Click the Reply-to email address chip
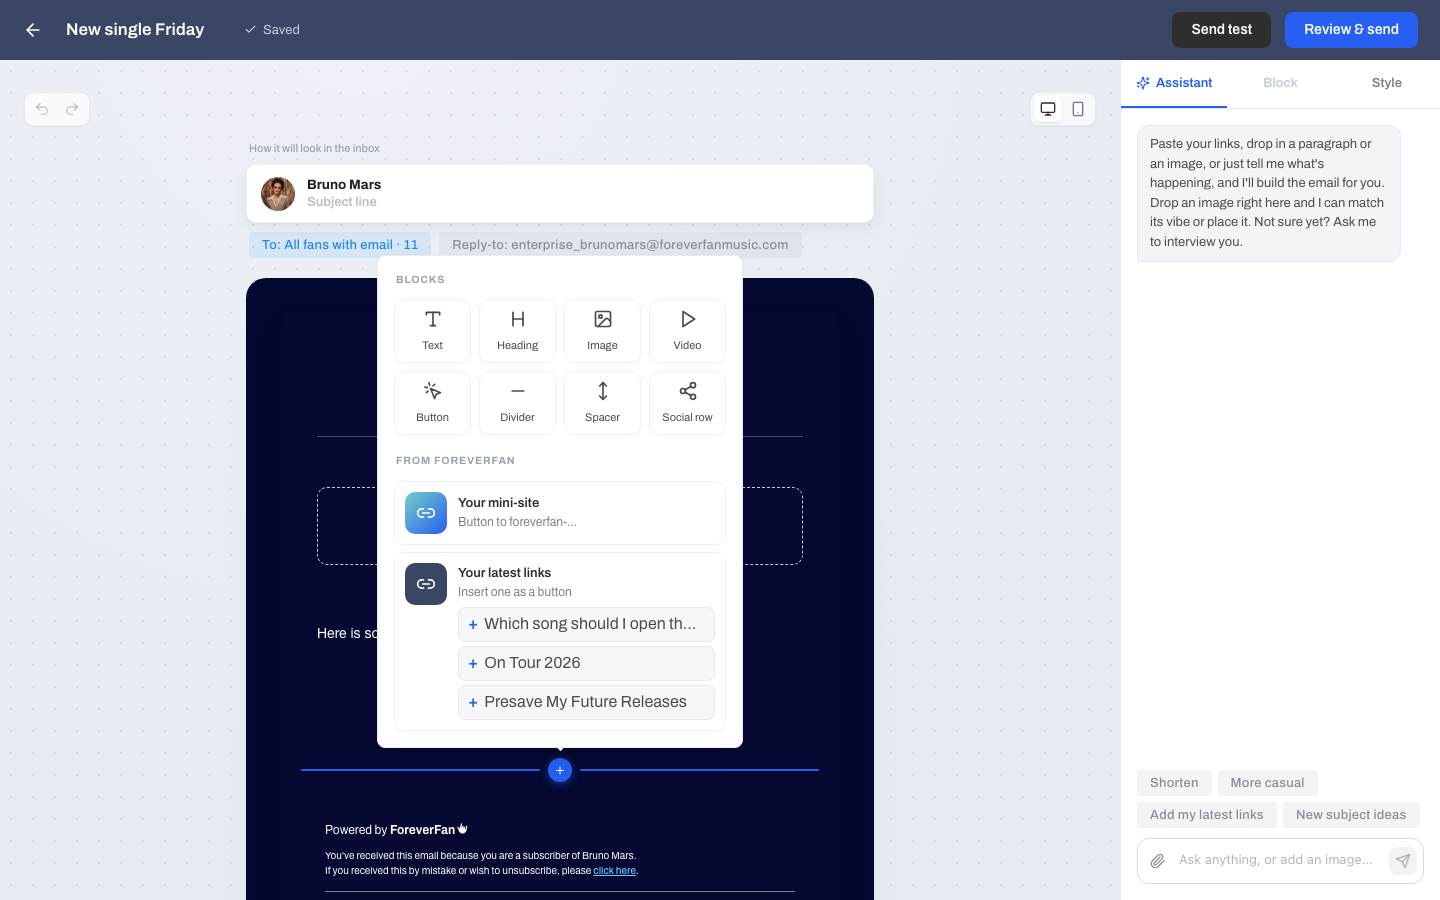This screenshot has width=1440, height=900. tap(620, 245)
